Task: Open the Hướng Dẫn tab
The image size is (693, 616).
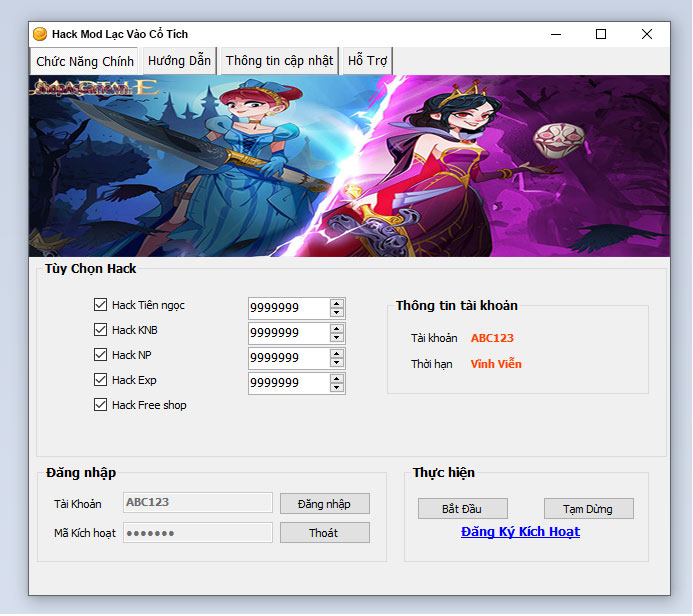Action: click(179, 61)
